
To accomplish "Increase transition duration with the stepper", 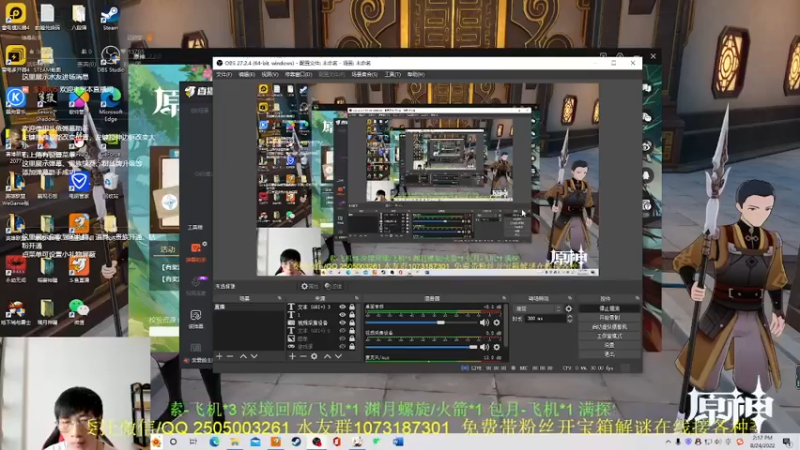I will coord(570,316).
